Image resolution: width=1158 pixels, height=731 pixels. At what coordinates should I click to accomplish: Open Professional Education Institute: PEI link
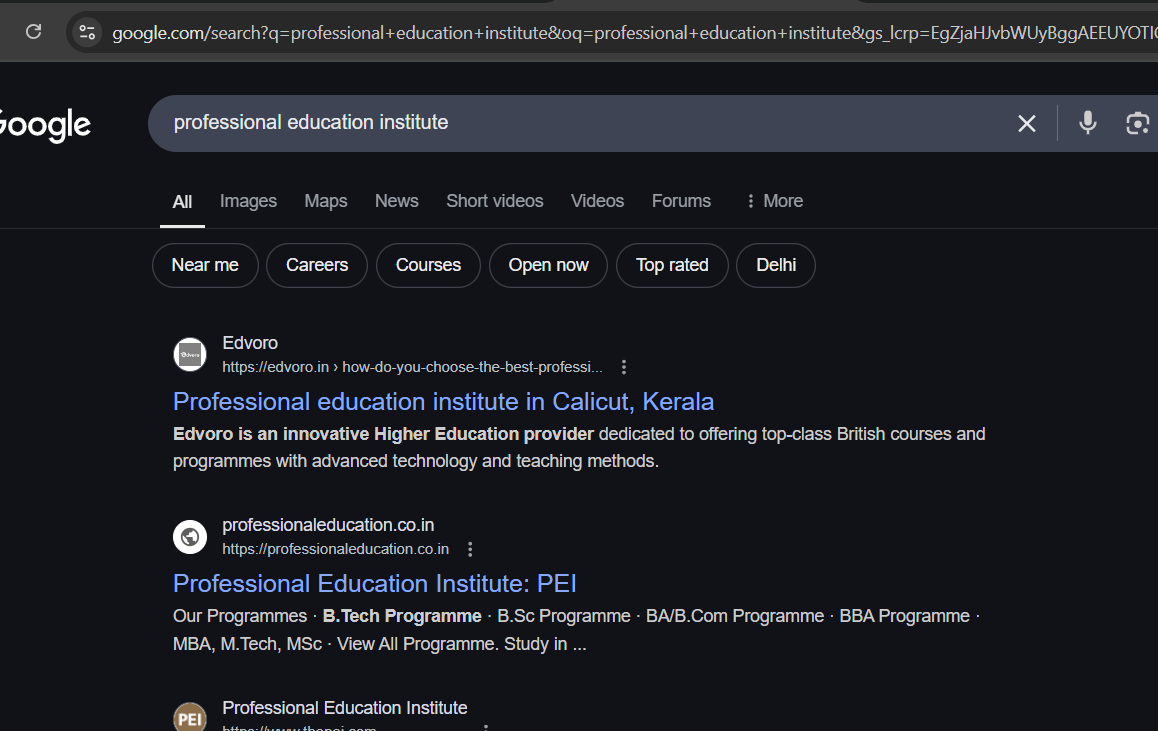coord(374,584)
